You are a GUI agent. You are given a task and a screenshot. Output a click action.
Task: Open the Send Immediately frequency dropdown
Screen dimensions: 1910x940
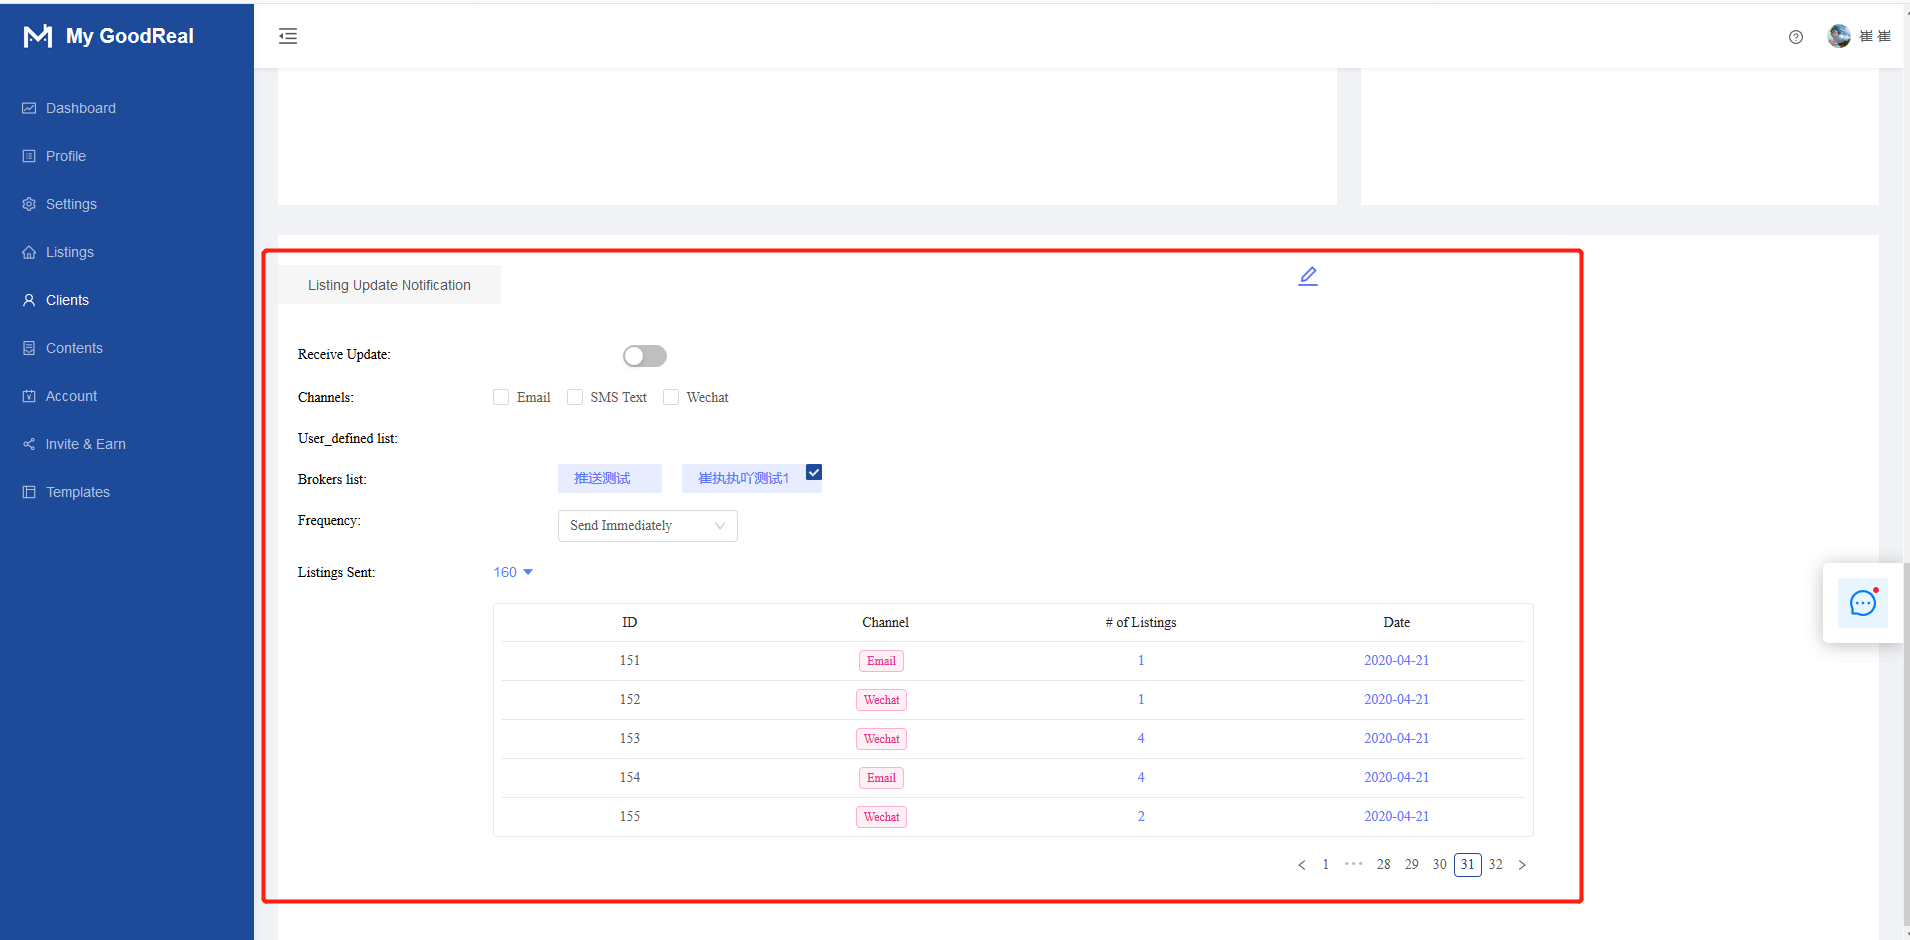(646, 525)
